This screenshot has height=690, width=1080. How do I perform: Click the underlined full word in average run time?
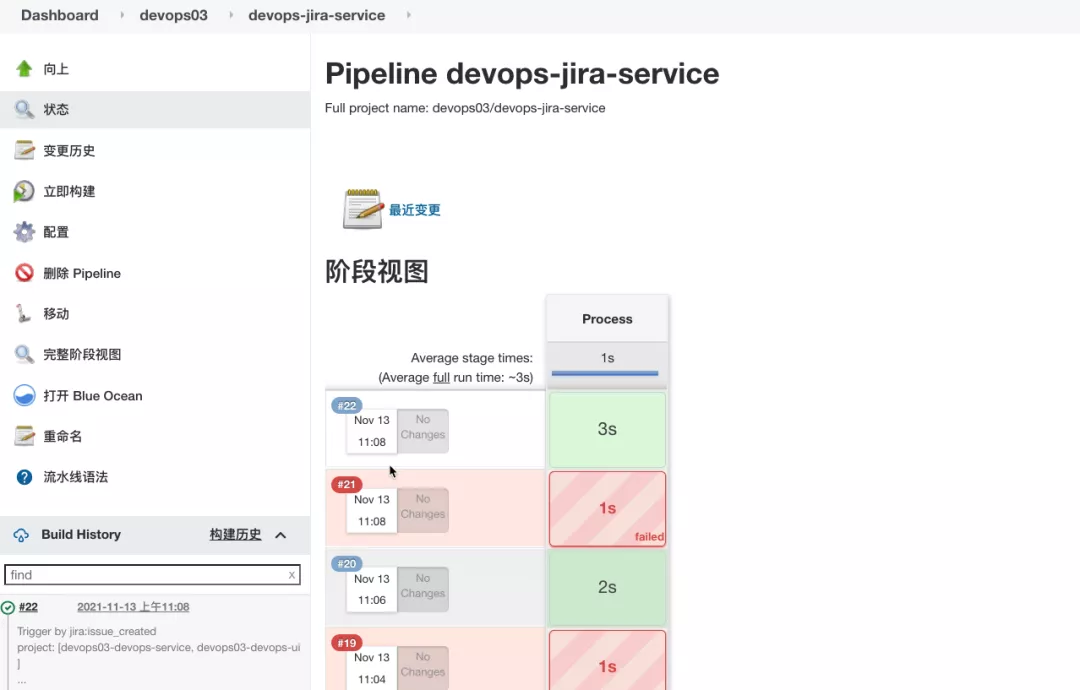[x=441, y=377]
